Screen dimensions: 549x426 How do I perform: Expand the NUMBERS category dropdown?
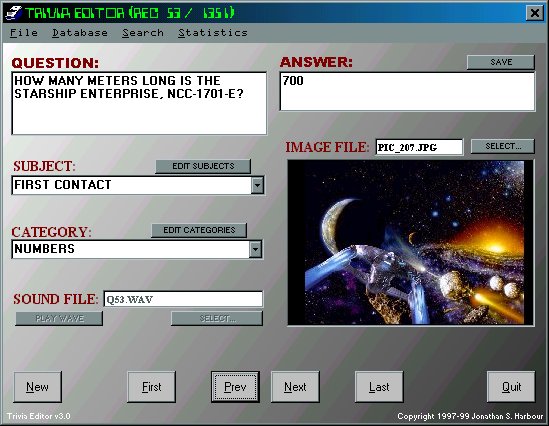pos(256,249)
